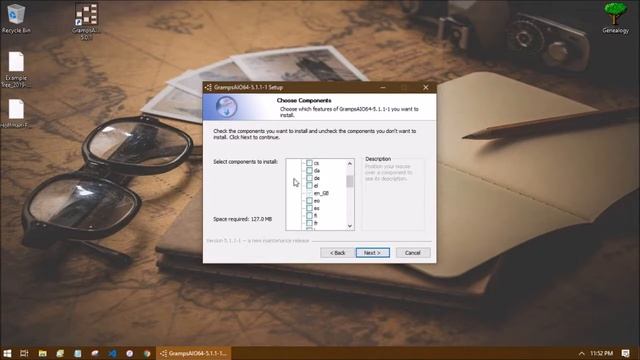
Task: Check the fi language component
Action: tap(309, 216)
